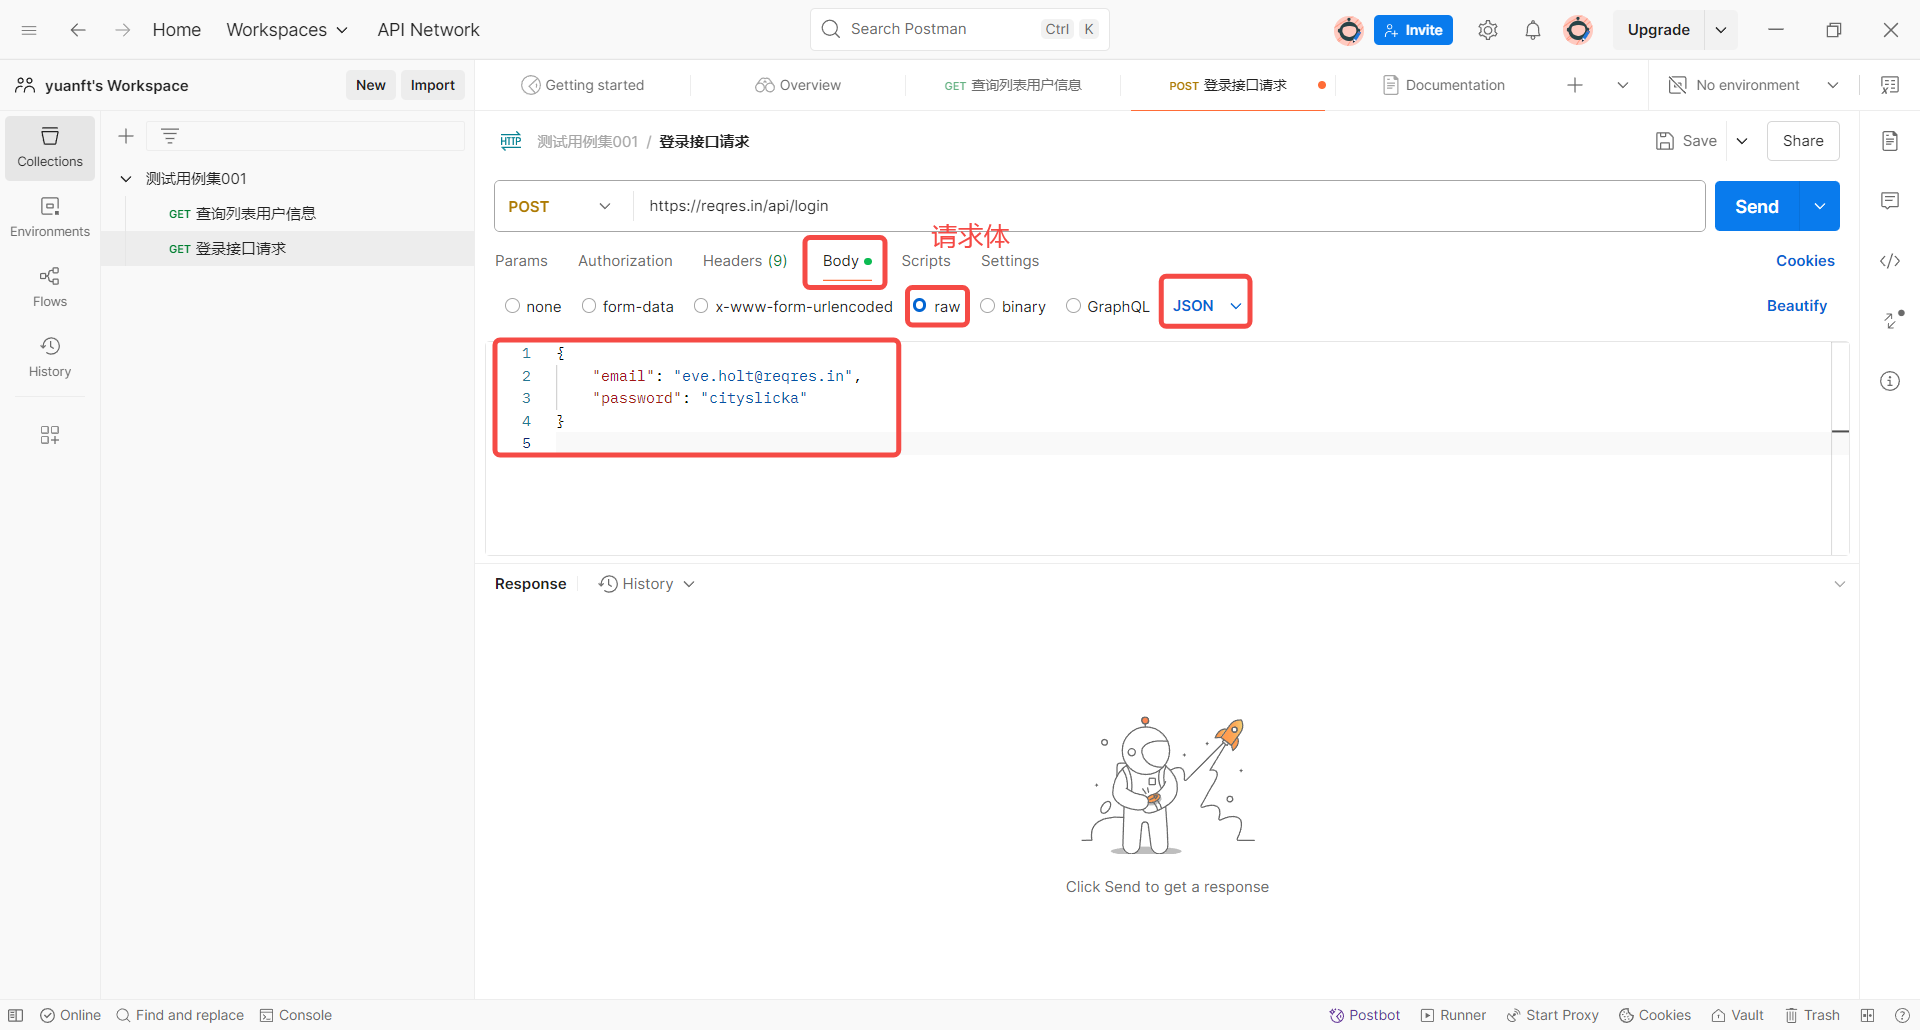Screen dimensions: 1920x1030
Task: Open Postbot in status bar
Action: click(x=1365, y=1015)
